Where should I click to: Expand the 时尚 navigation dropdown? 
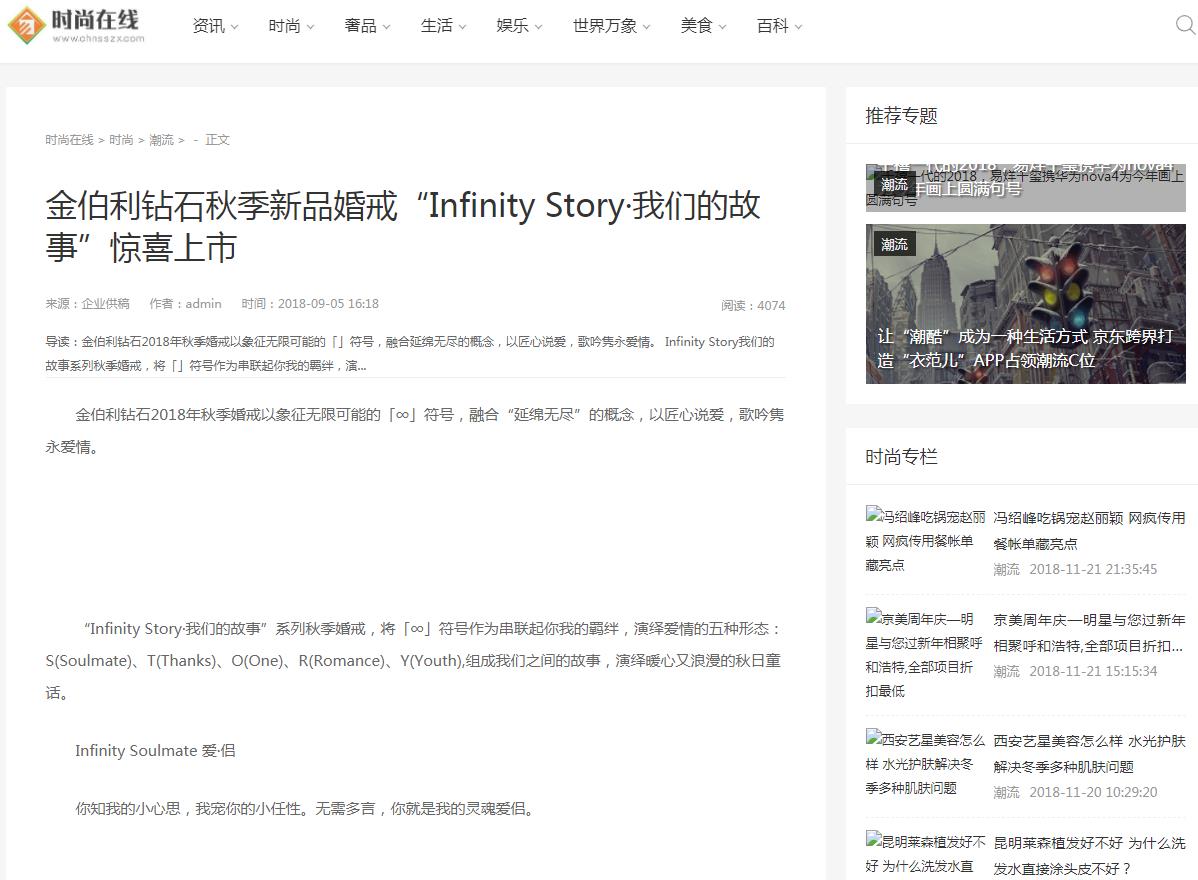pyautogui.click(x=291, y=26)
